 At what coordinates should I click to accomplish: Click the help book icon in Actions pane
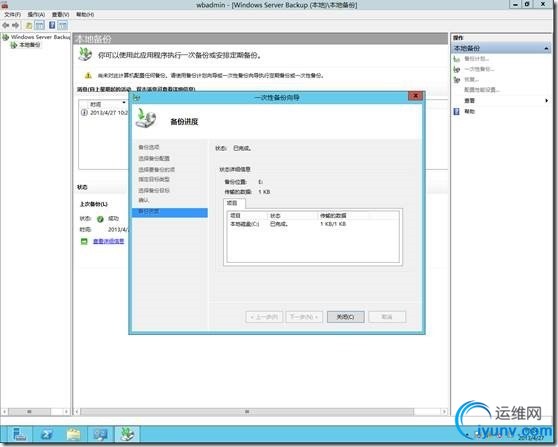pos(457,112)
